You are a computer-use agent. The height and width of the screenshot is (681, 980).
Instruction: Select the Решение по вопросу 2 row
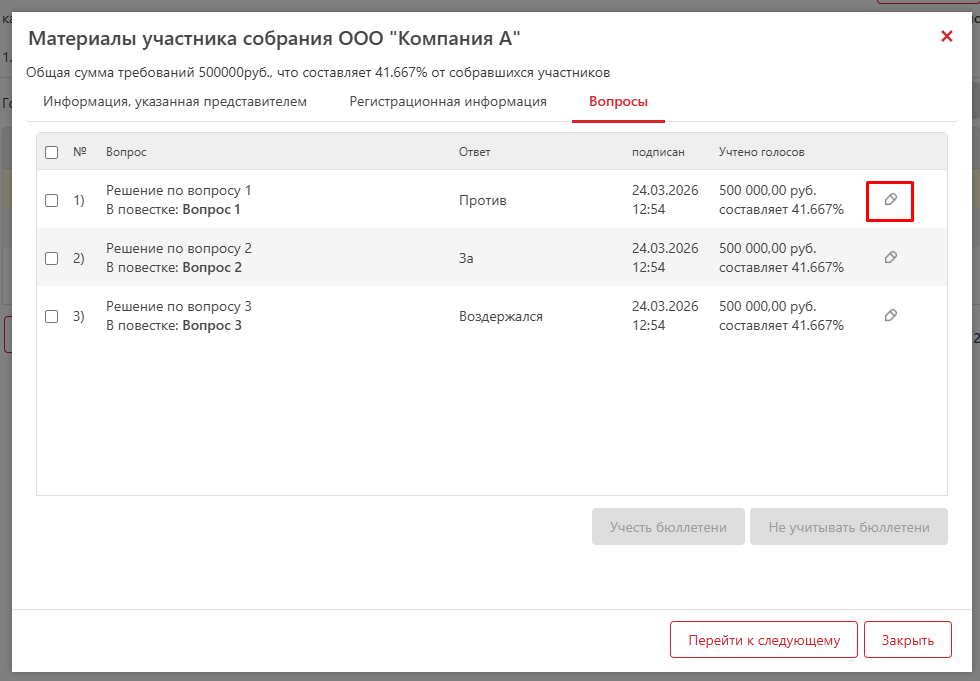[492, 257]
